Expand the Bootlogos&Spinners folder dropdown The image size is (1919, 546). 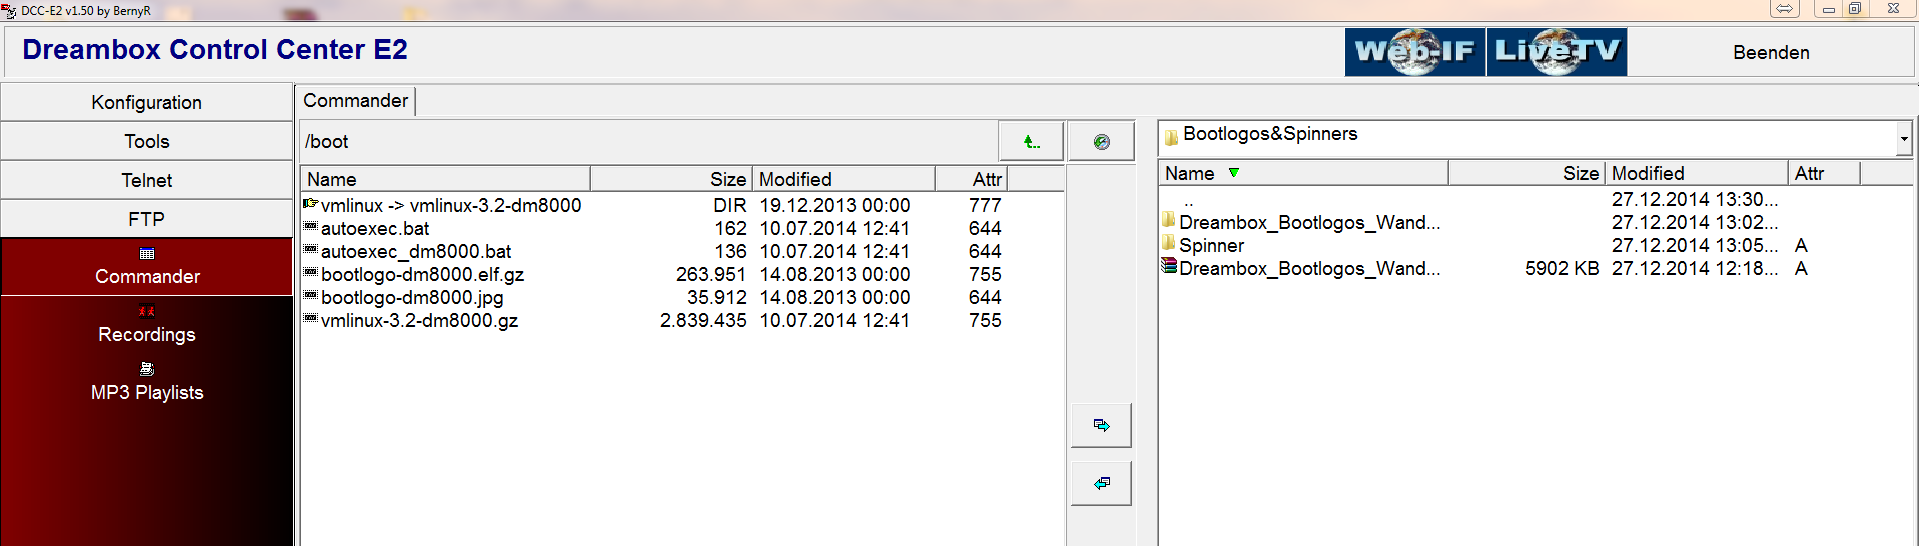point(1904,139)
